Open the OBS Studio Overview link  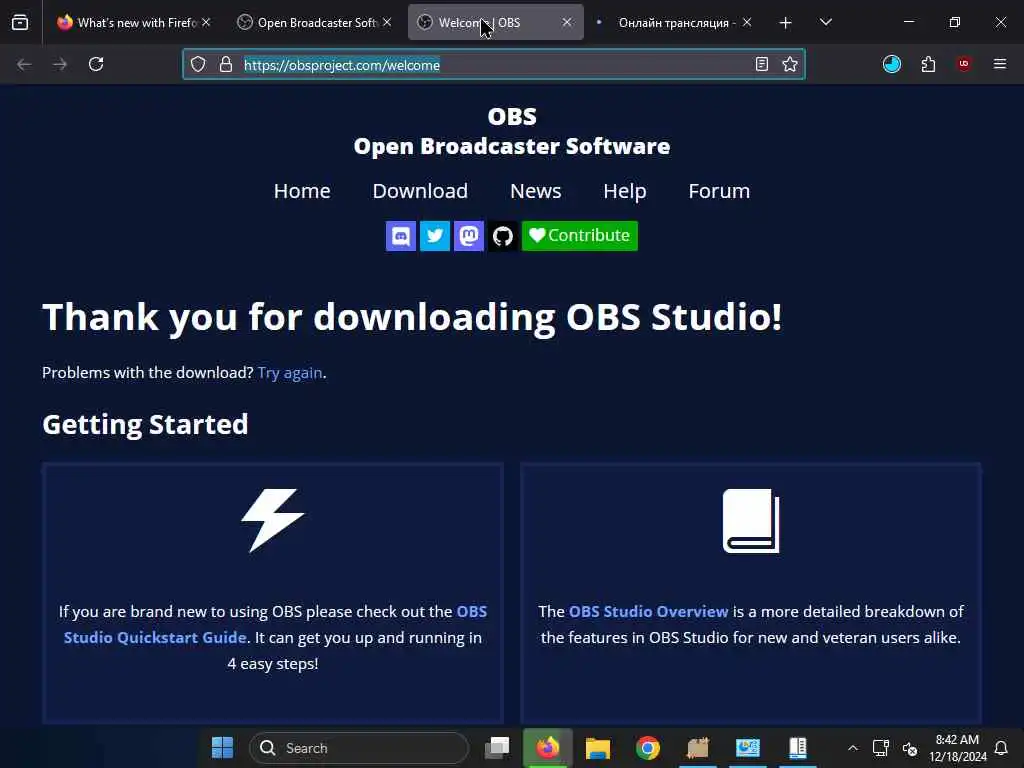(x=648, y=611)
